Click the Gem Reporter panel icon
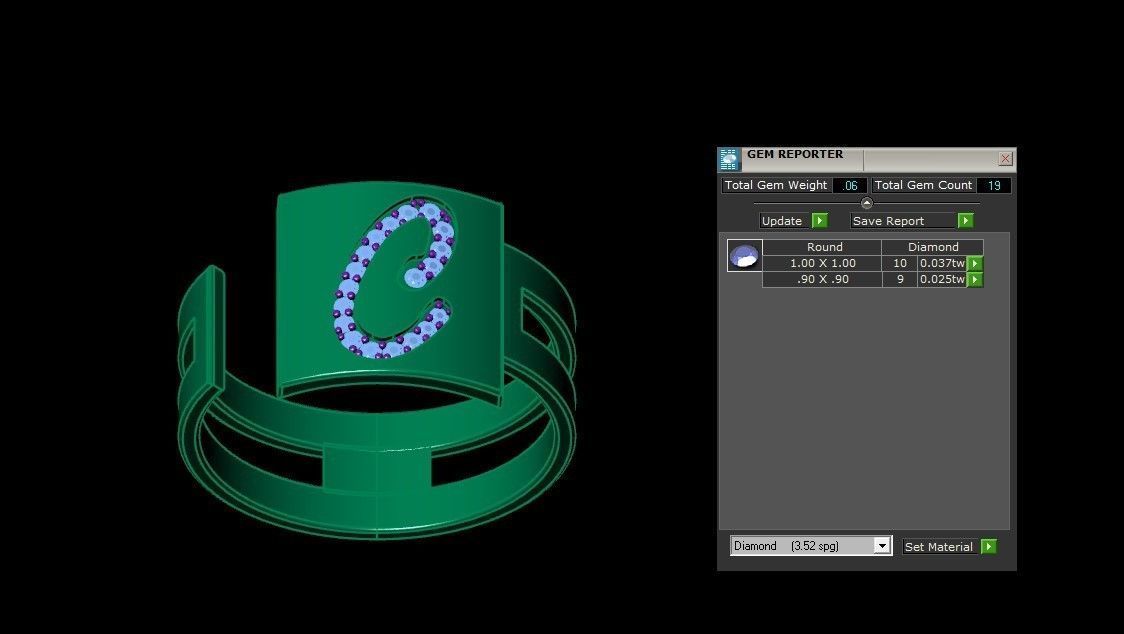The width and height of the screenshot is (1124, 634). tap(729, 159)
